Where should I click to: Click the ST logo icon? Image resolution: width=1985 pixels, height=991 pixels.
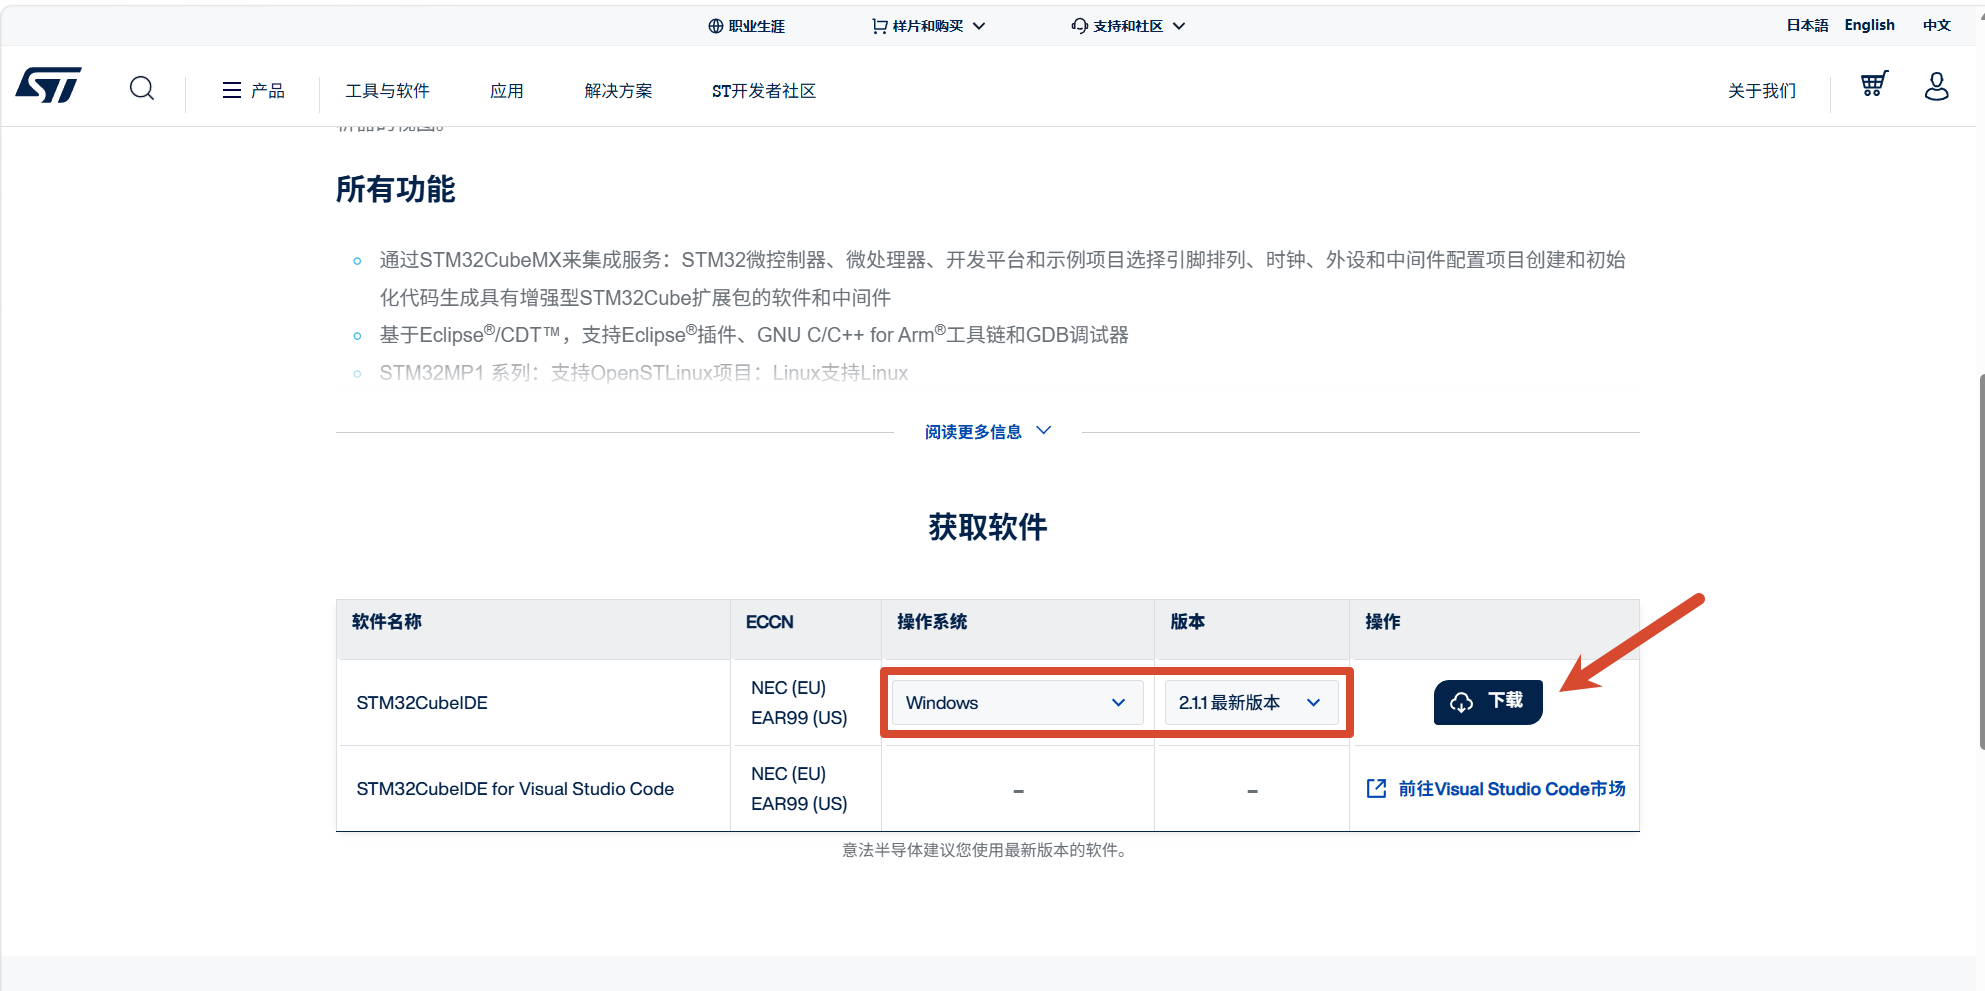click(x=48, y=86)
